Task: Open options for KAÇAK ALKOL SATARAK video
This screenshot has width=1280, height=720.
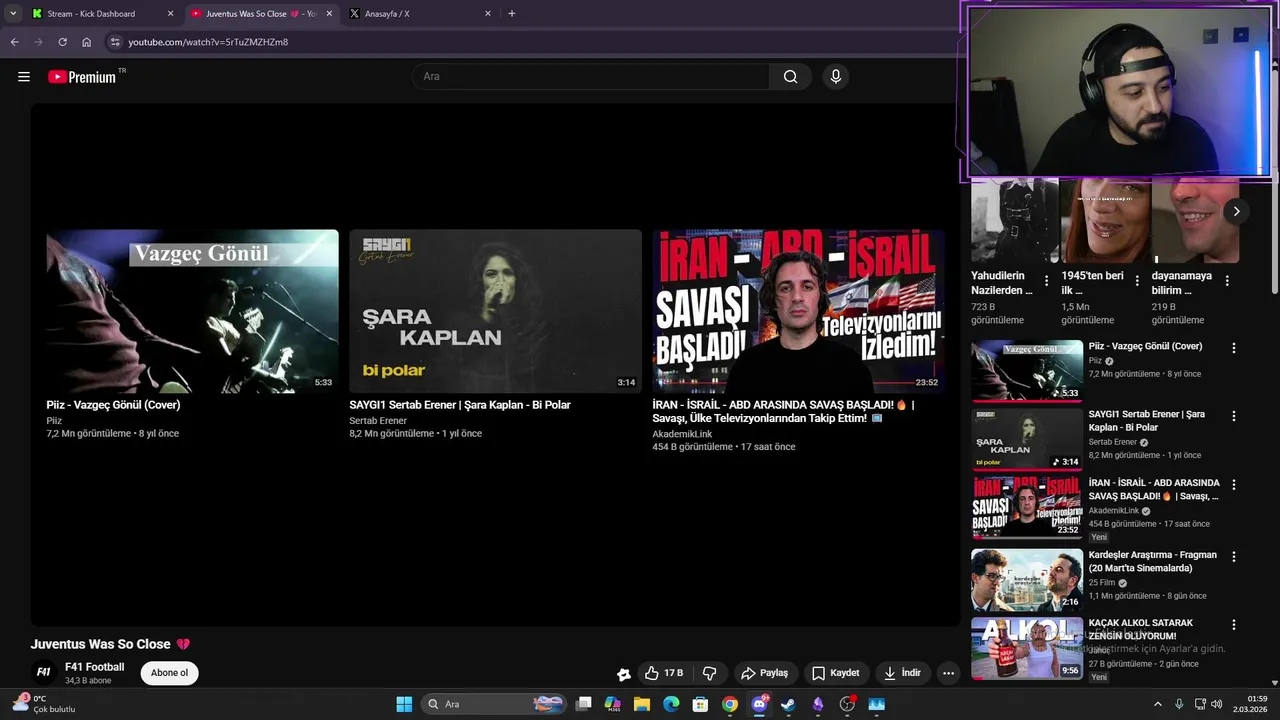Action: 1233,625
